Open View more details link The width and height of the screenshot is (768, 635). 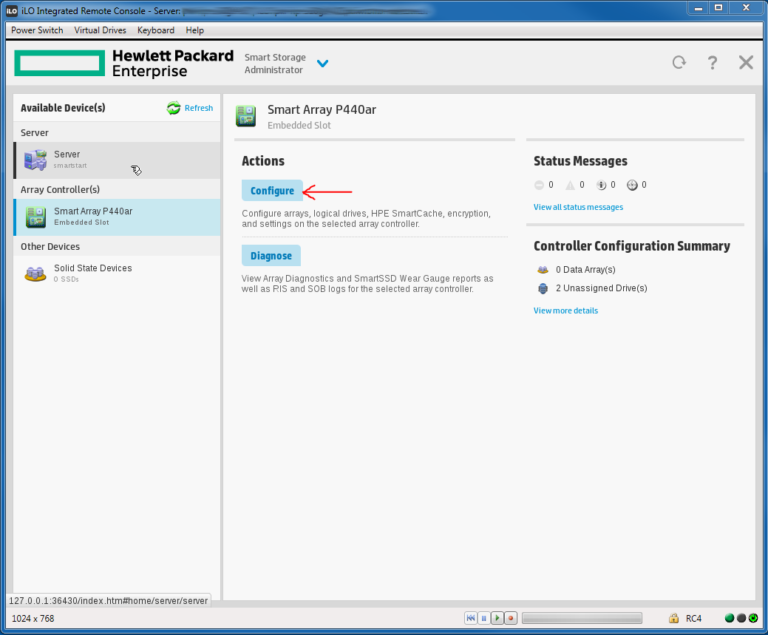(x=565, y=311)
